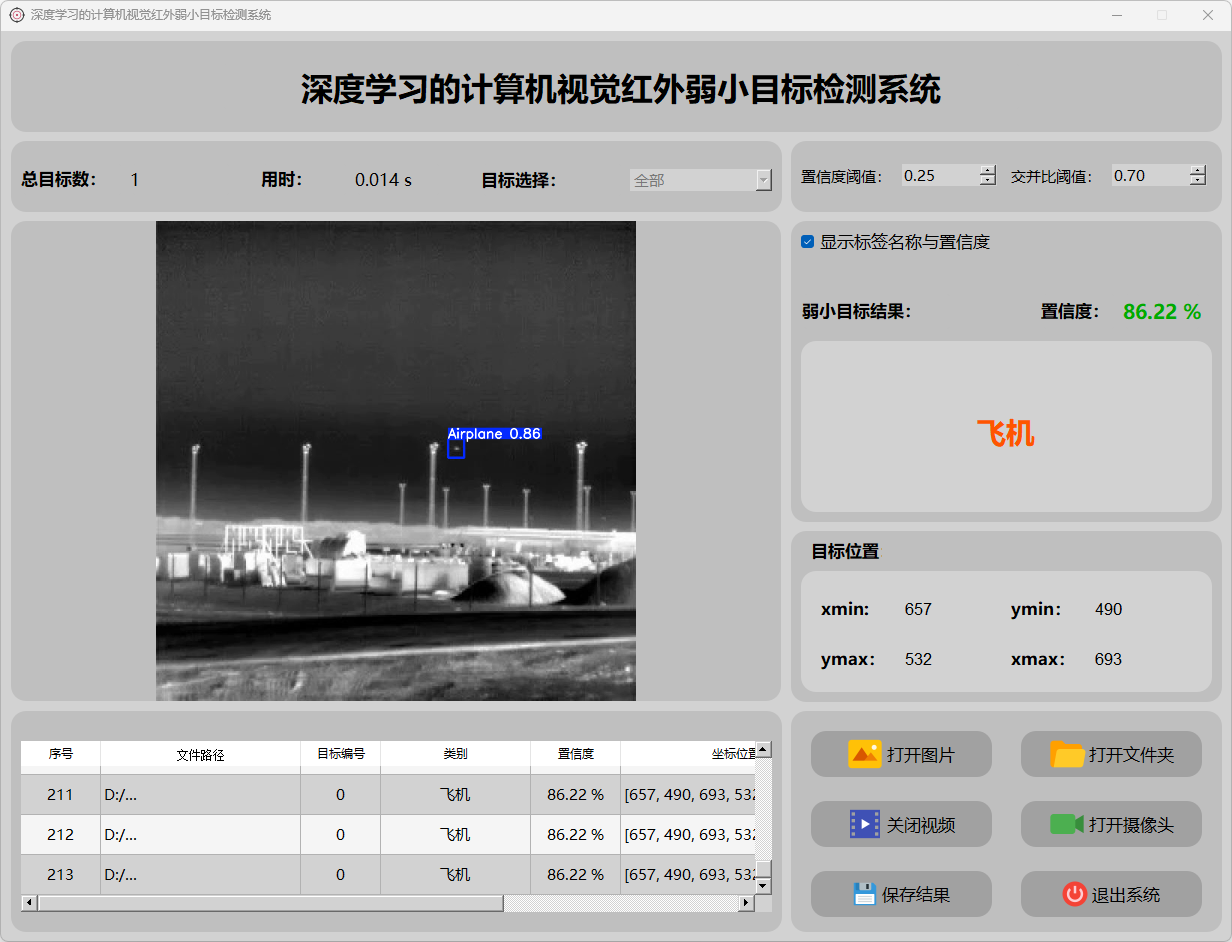Image resolution: width=1232 pixels, height=942 pixels.
Task: Open the target selection dropdown
Action: point(700,180)
